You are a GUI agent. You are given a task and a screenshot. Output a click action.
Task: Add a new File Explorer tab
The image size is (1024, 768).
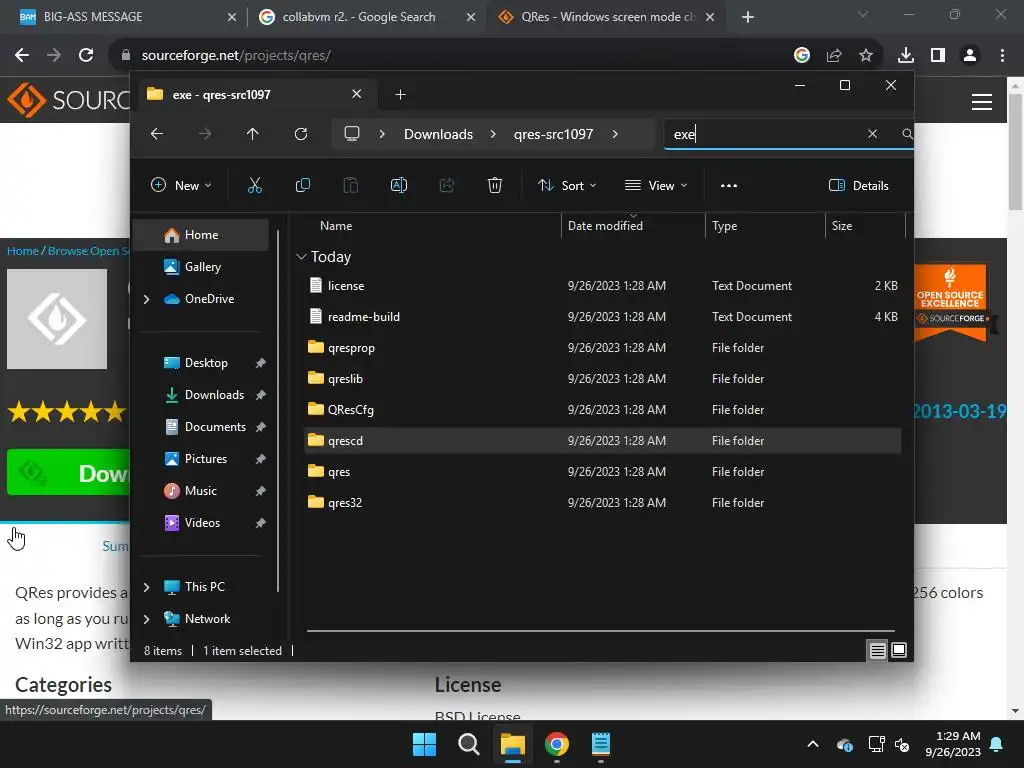coord(400,95)
